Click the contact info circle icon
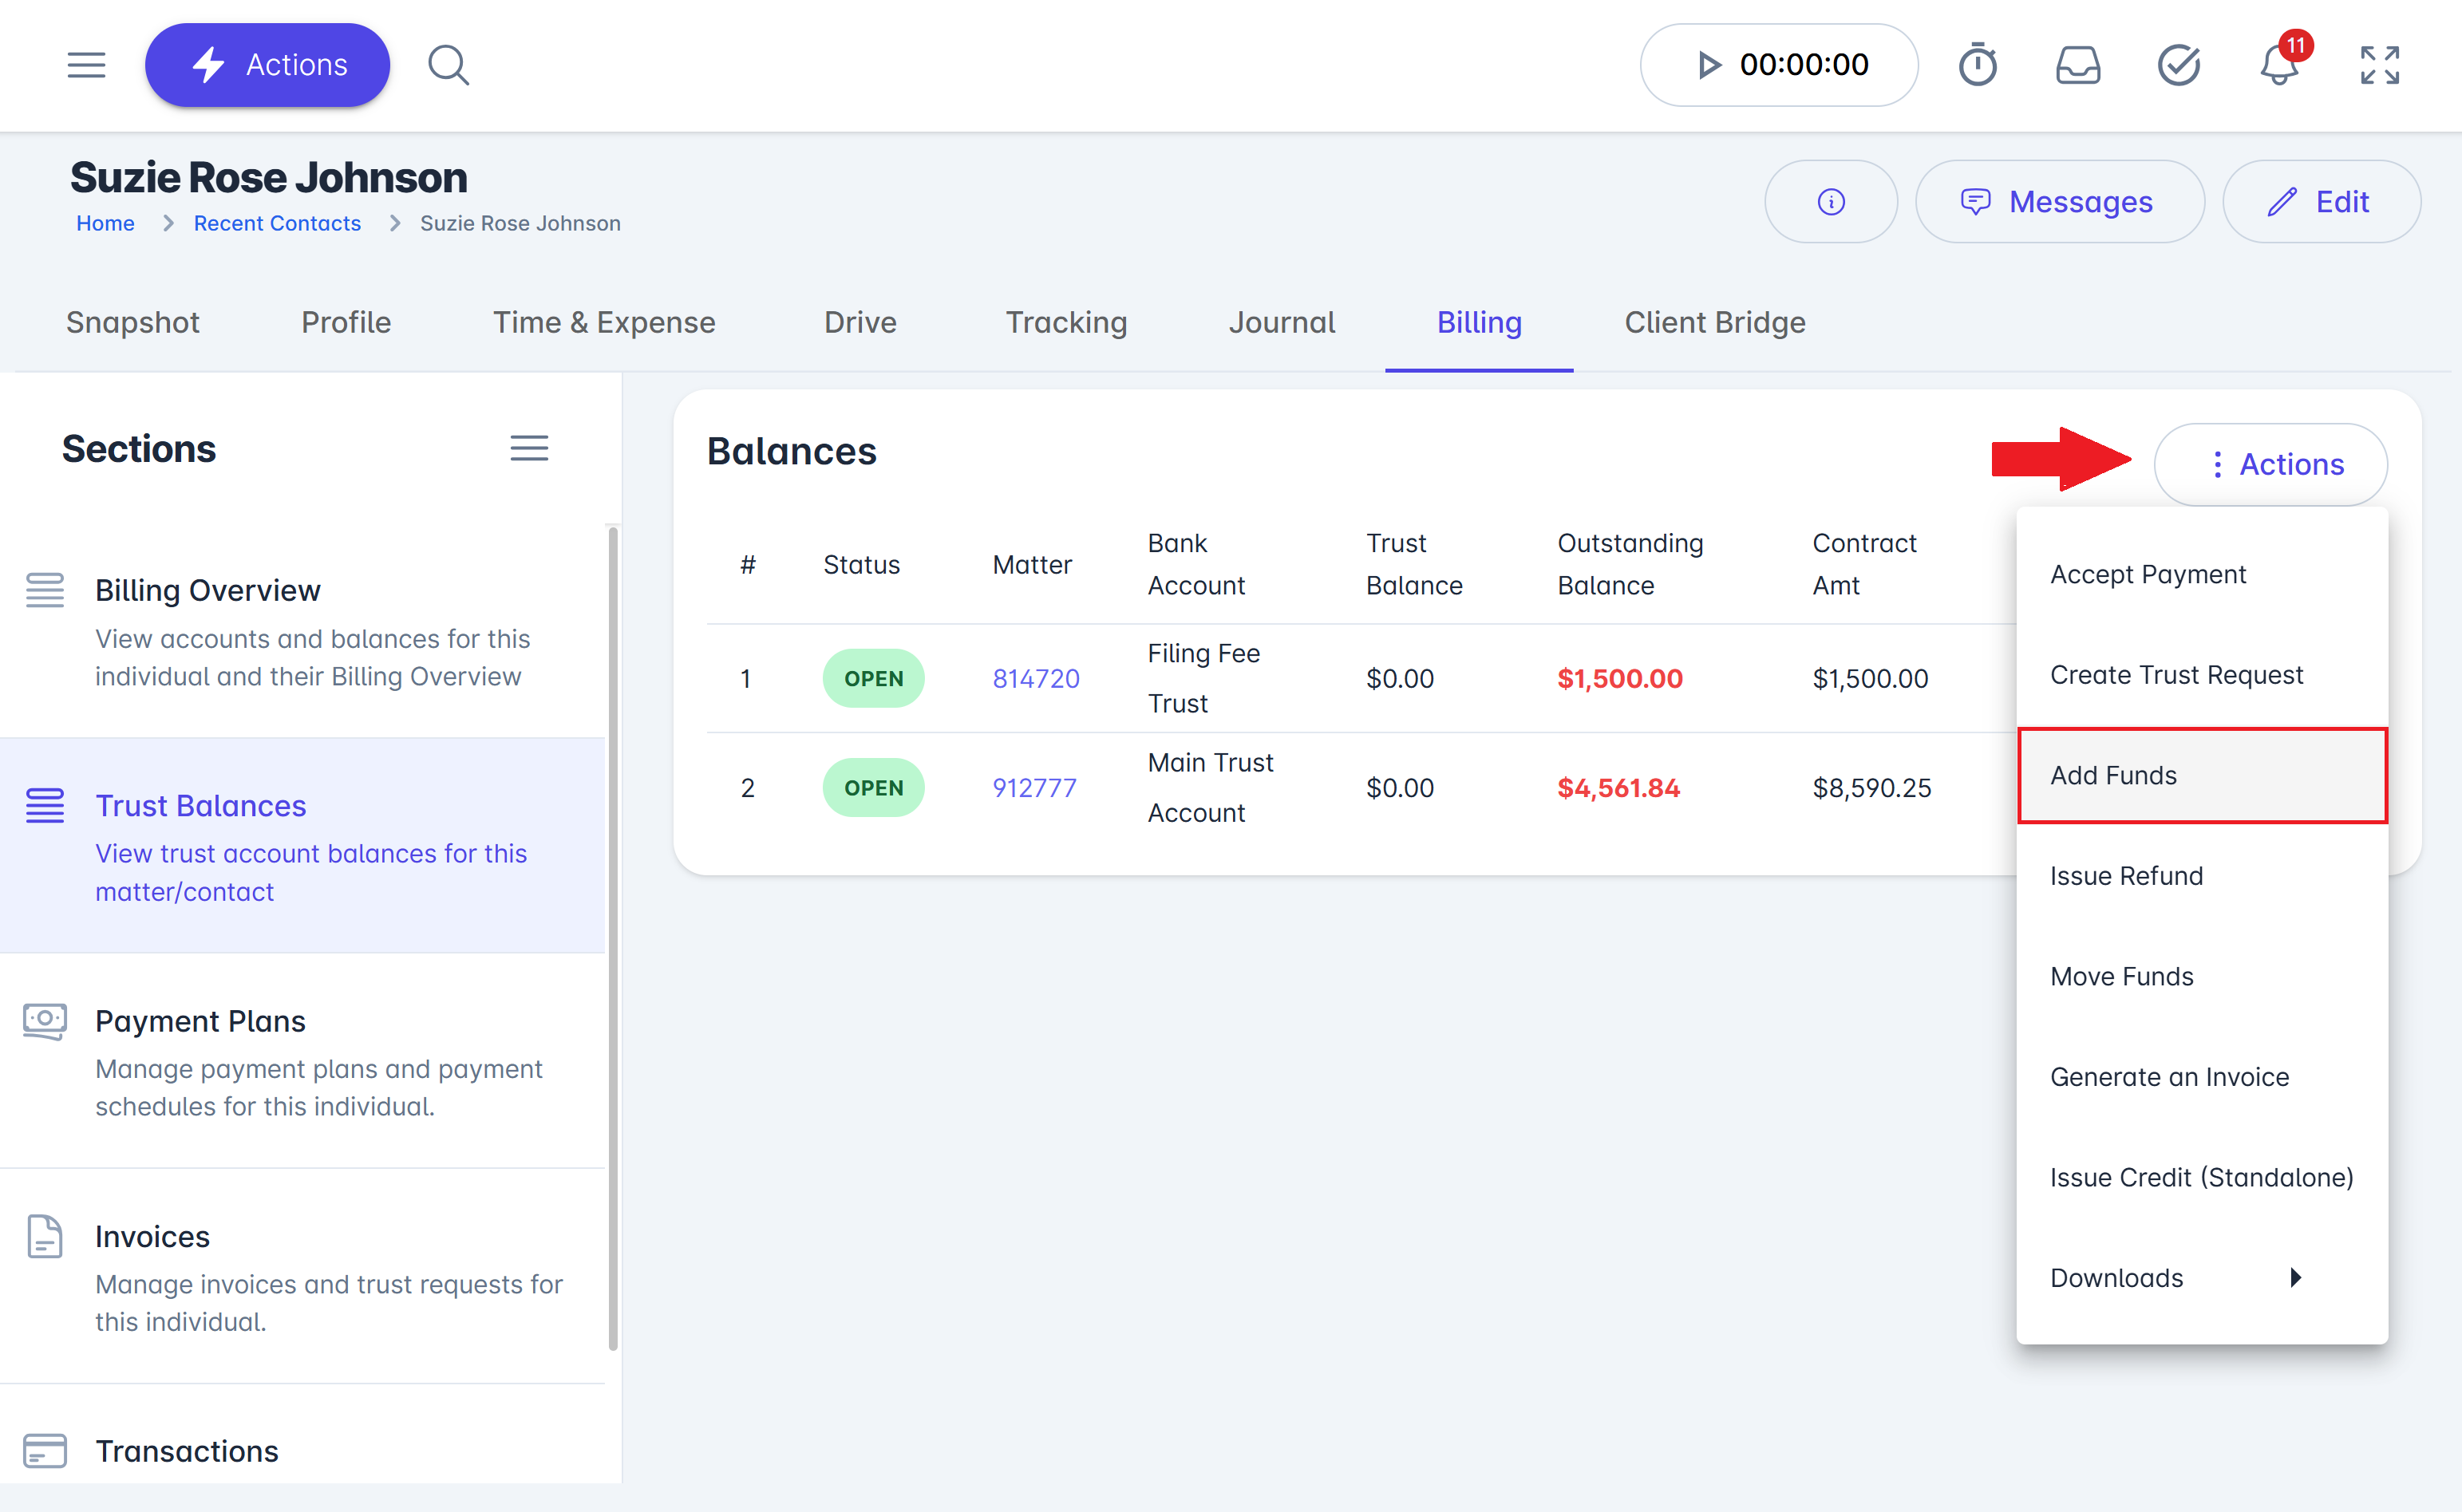The image size is (2462, 1512). 1830,202
